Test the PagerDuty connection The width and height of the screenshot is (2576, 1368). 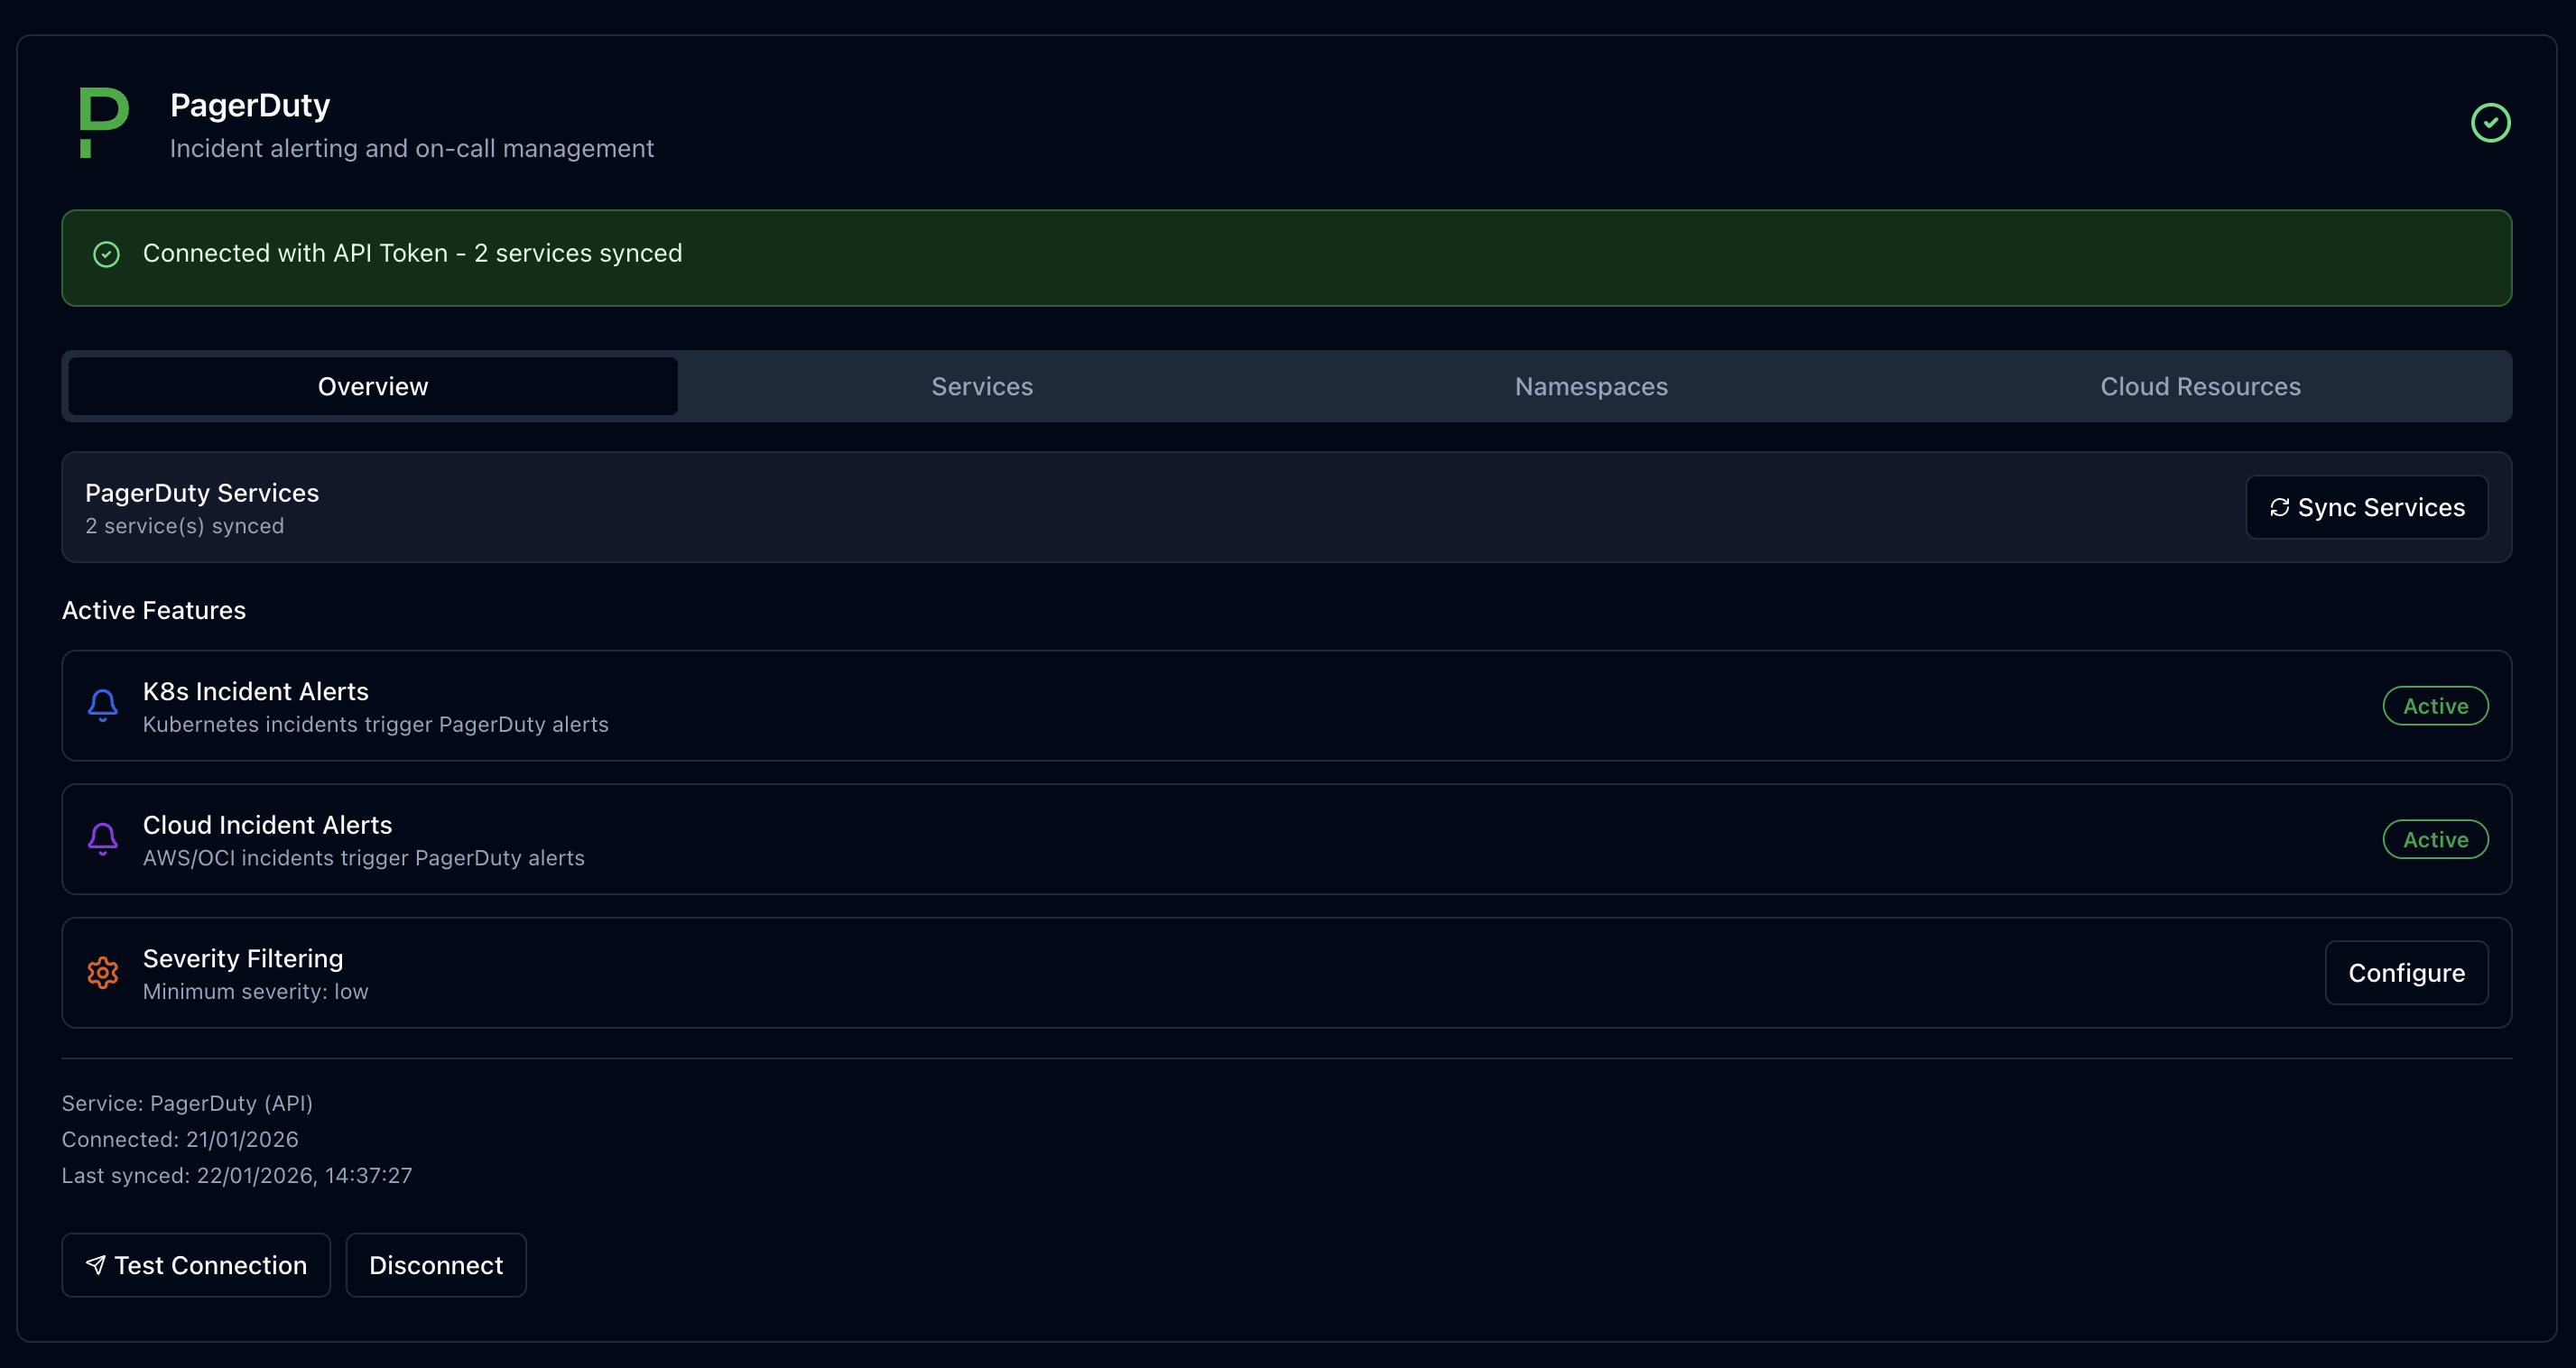coord(195,1264)
